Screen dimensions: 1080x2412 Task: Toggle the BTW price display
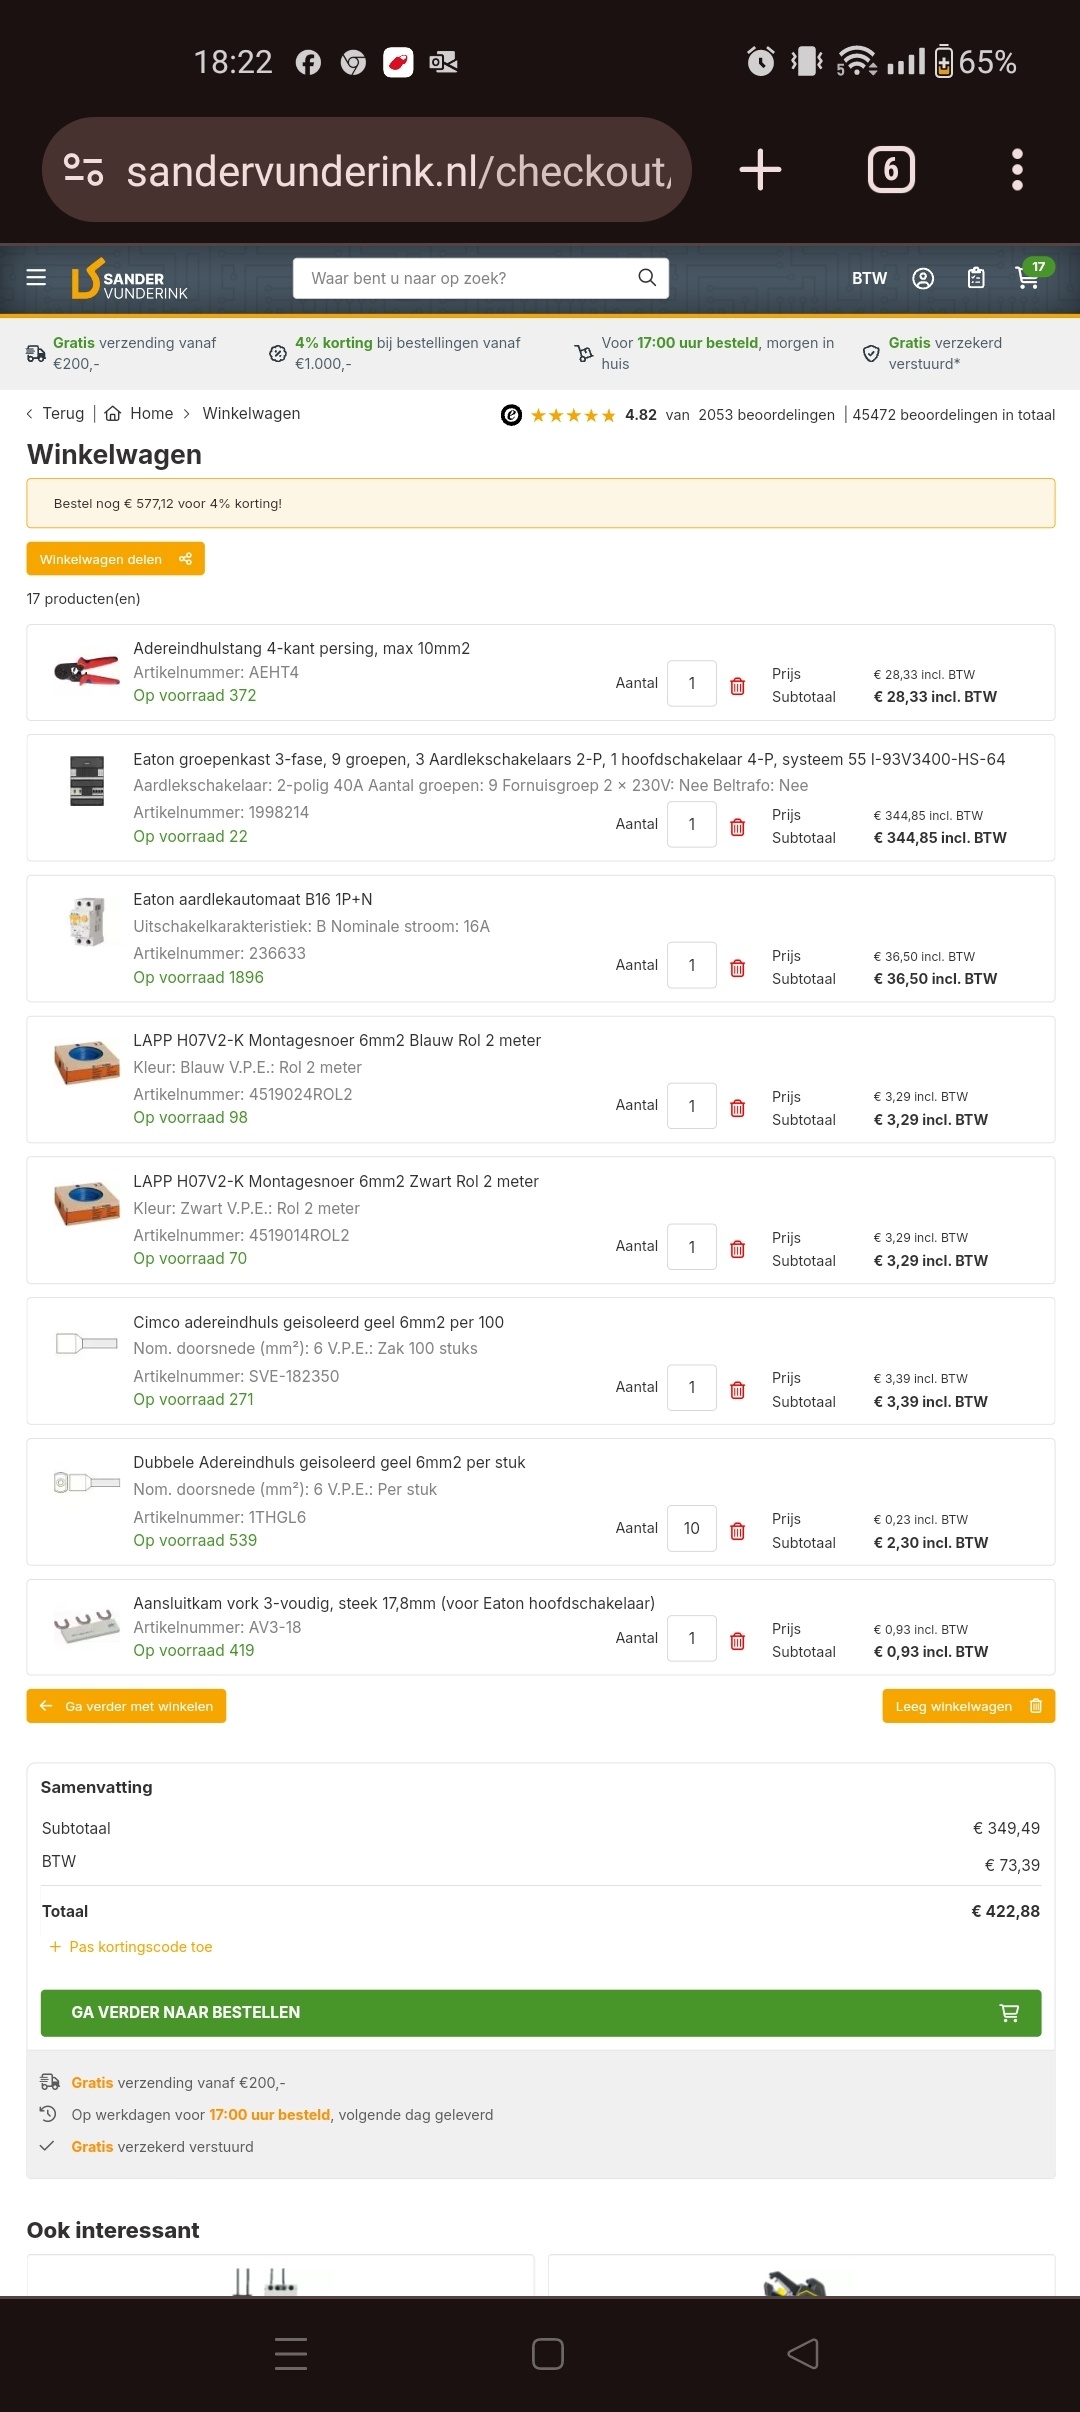click(x=869, y=278)
